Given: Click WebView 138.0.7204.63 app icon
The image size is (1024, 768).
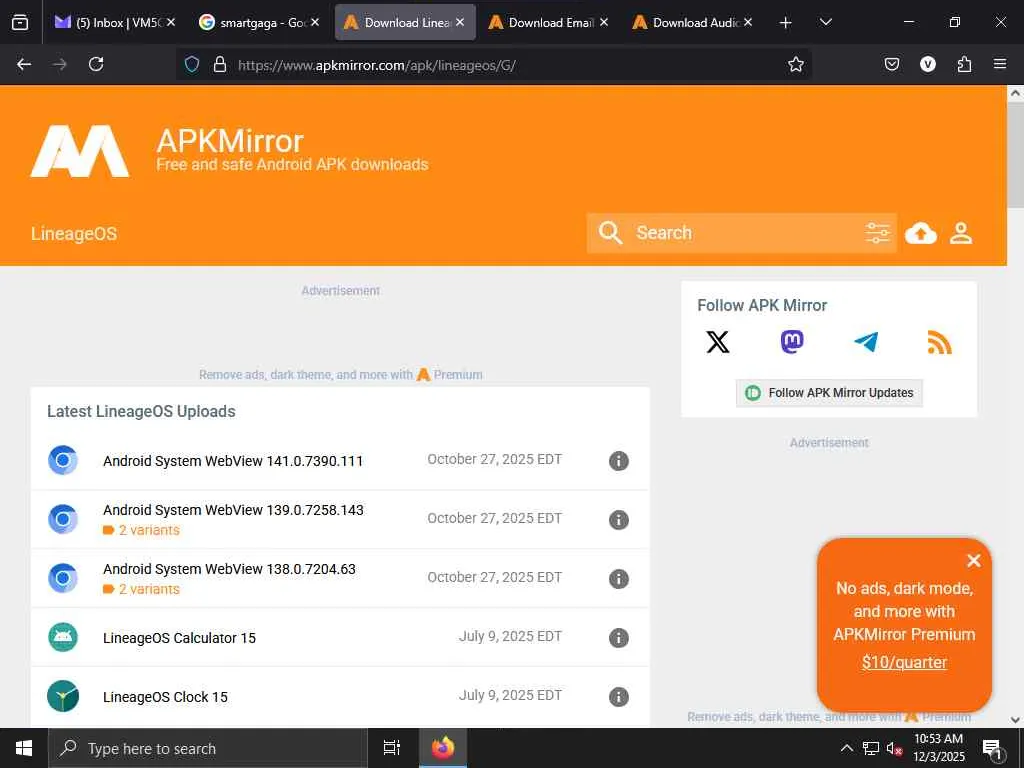Looking at the screenshot, I should [63, 578].
